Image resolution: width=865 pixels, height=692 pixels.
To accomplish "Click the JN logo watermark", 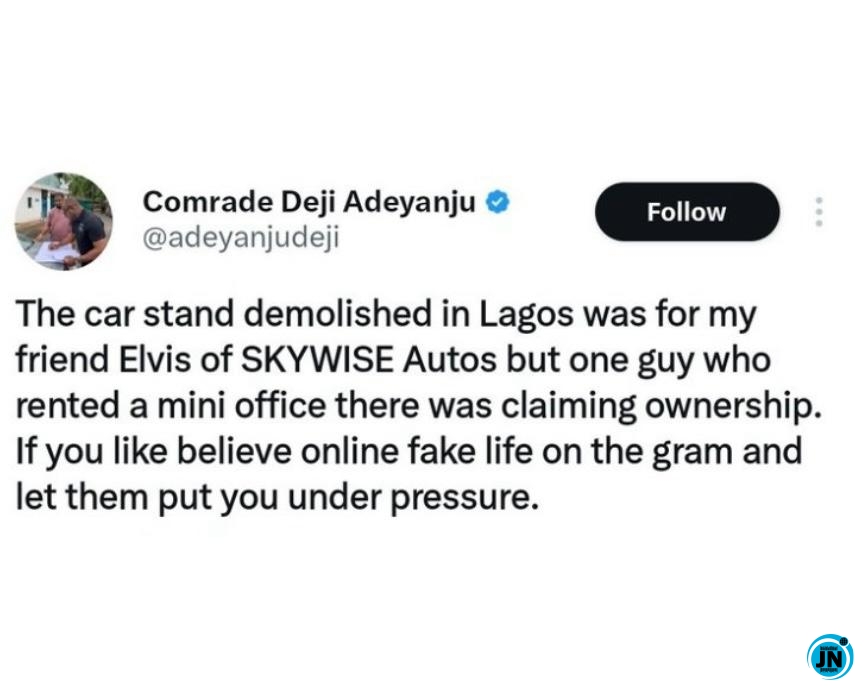I will 830,657.
